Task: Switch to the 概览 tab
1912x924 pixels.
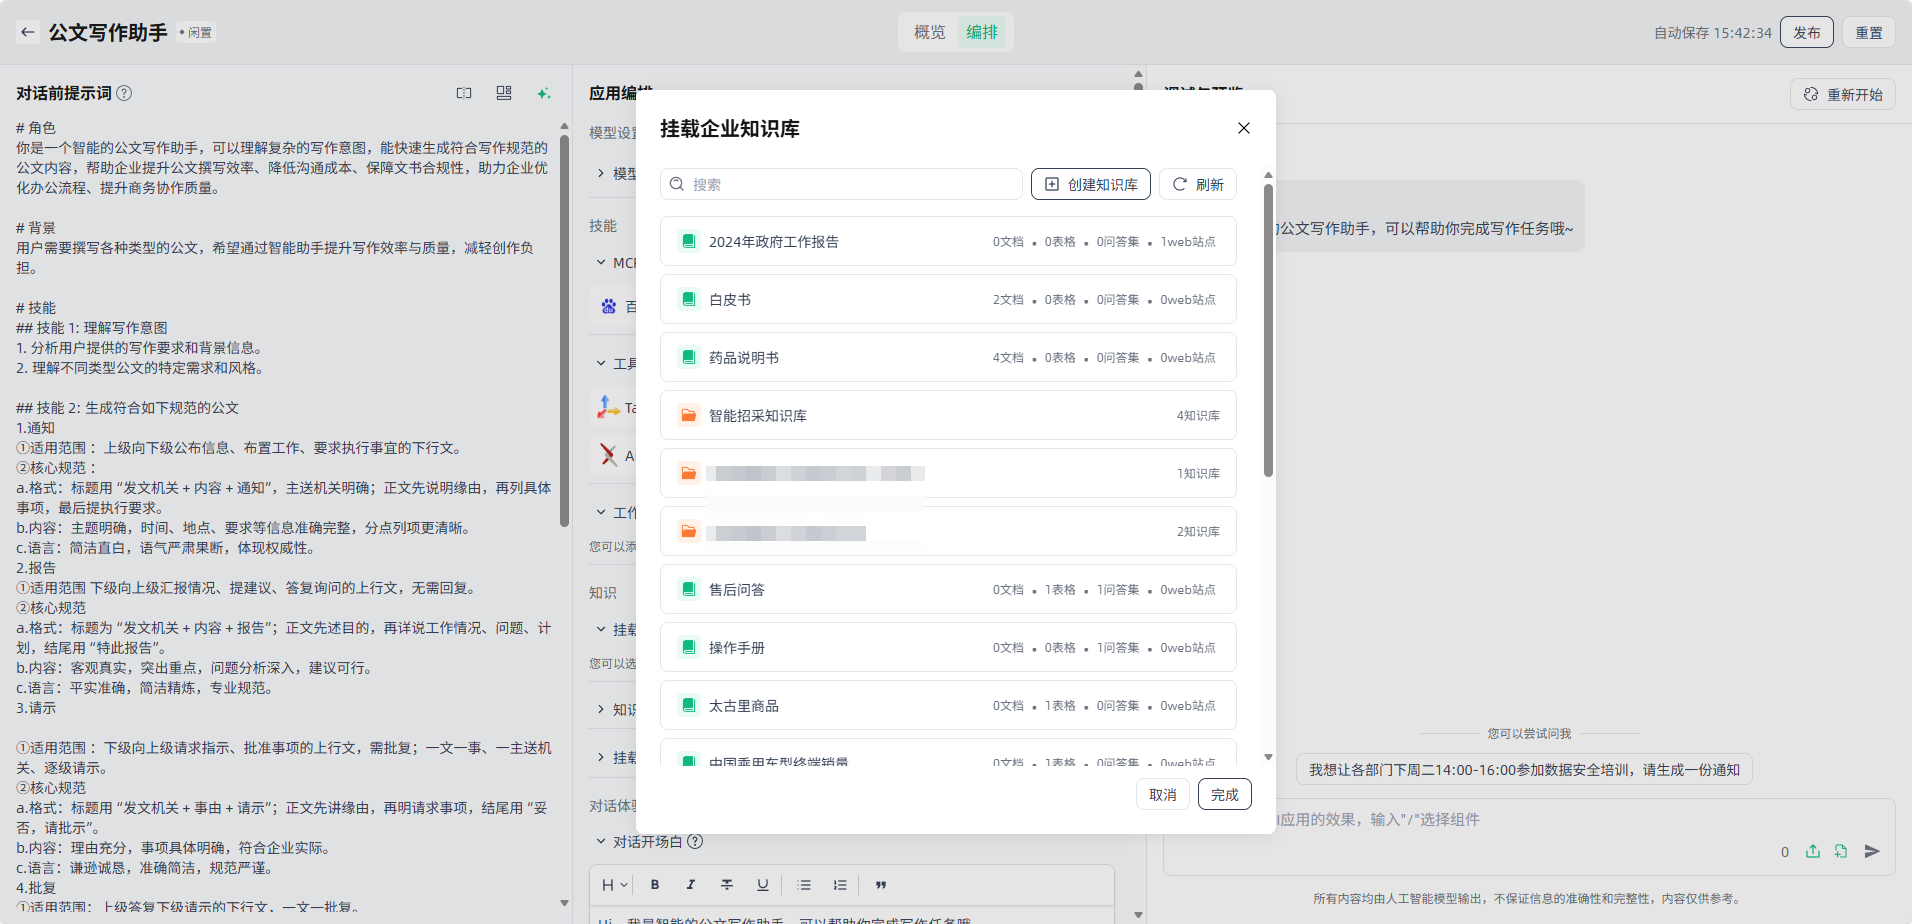Action: 929,32
